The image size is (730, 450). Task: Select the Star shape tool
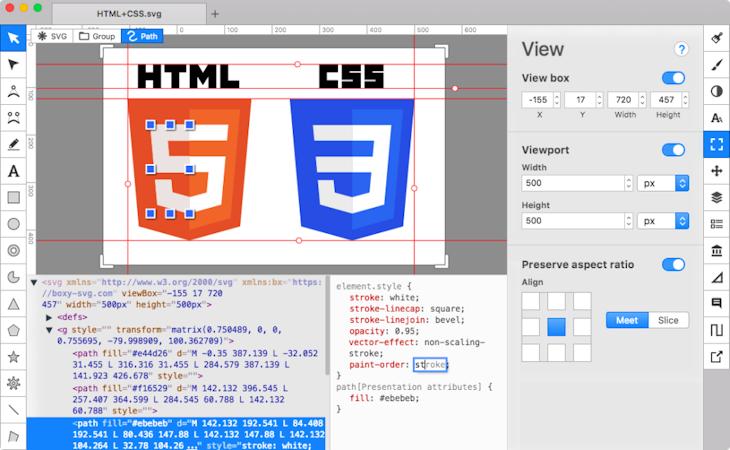(13, 357)
